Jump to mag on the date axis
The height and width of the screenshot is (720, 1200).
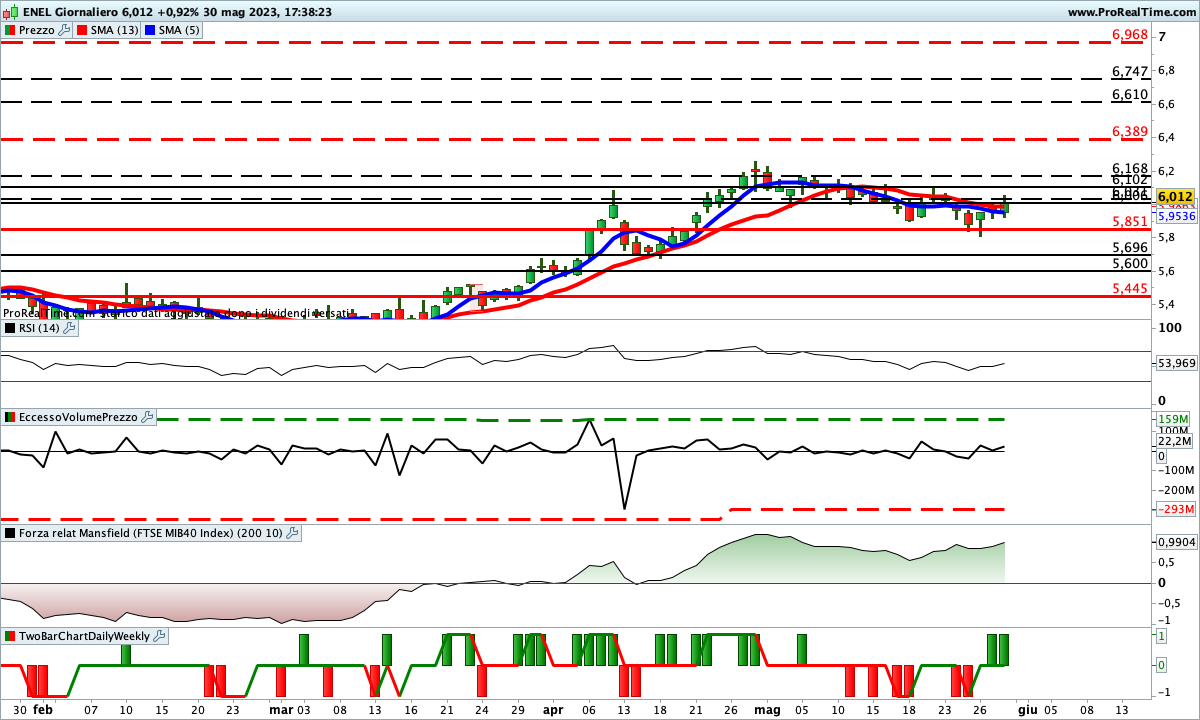coord(767,708)
